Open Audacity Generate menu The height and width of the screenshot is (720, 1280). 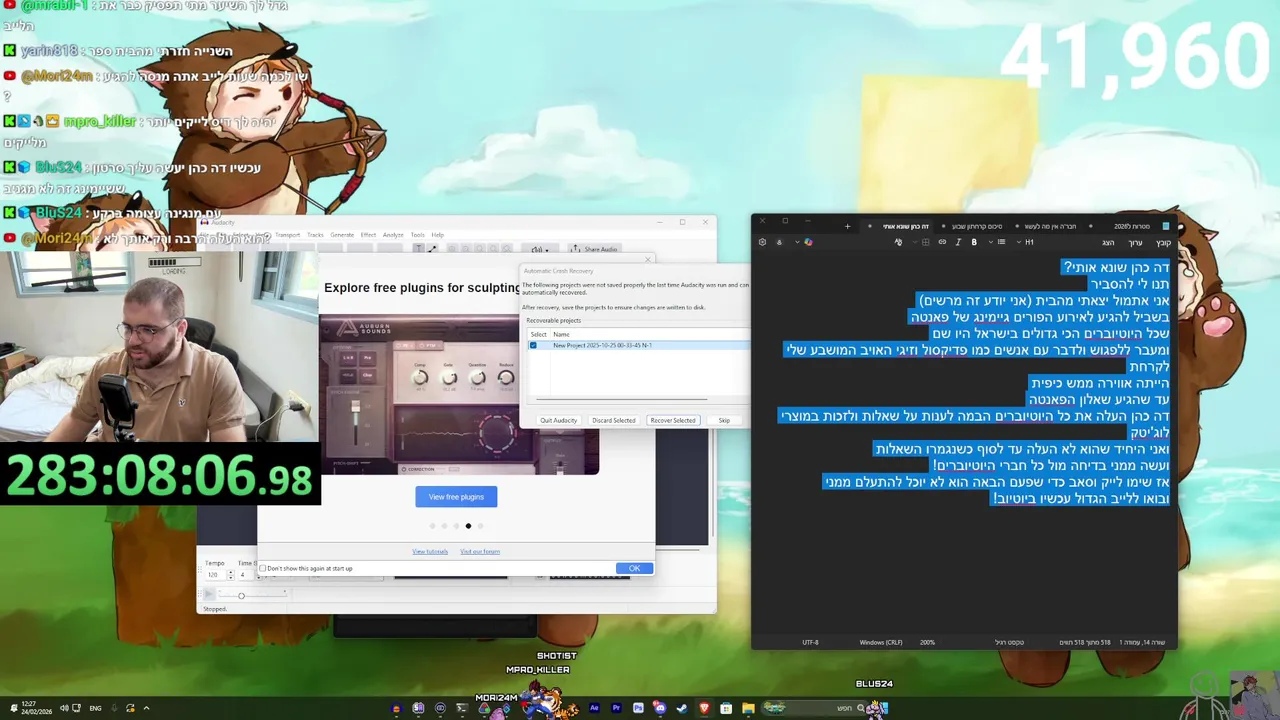(x=342, y=235)
